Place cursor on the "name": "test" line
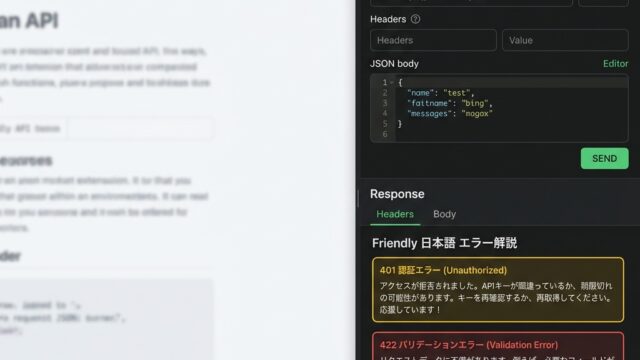The height and width of the screenshot is (360, 640). click(441, 93)
